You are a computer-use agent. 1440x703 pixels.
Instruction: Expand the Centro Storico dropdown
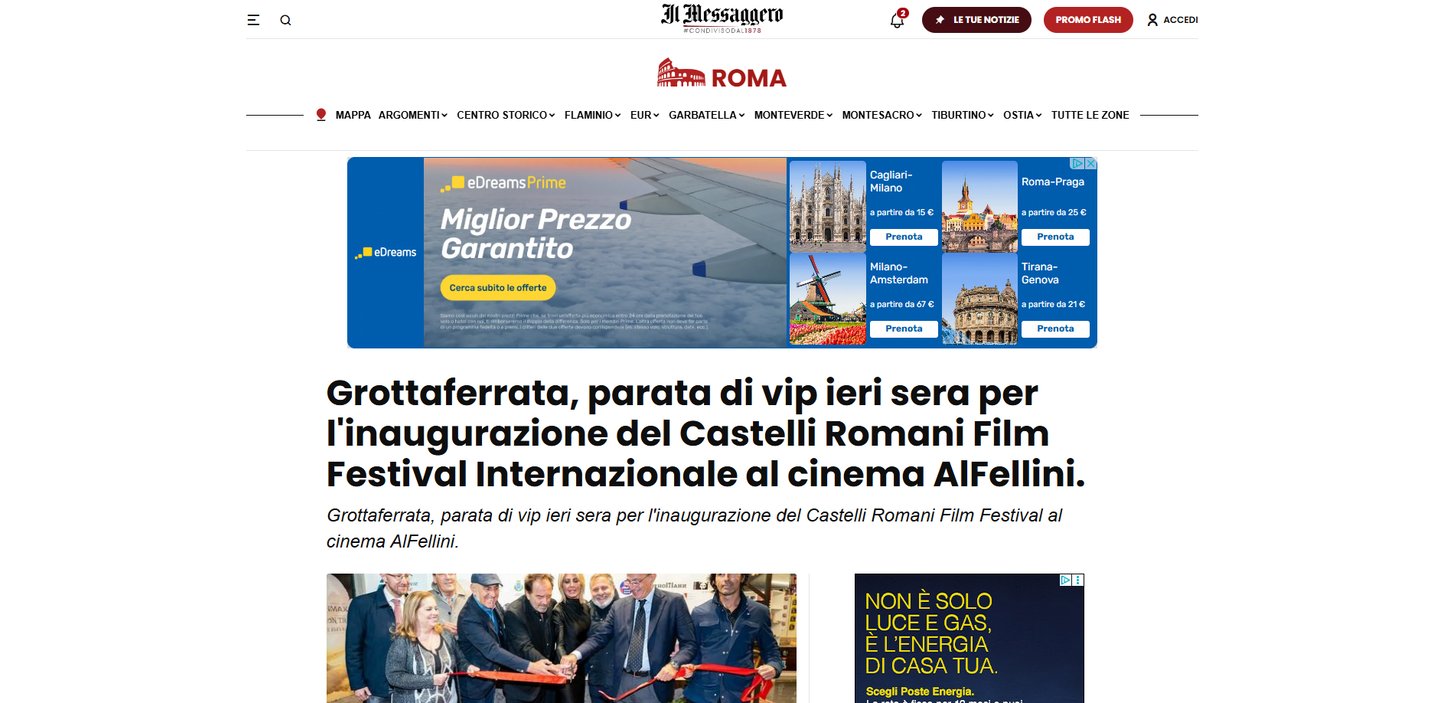coord(506,115)
